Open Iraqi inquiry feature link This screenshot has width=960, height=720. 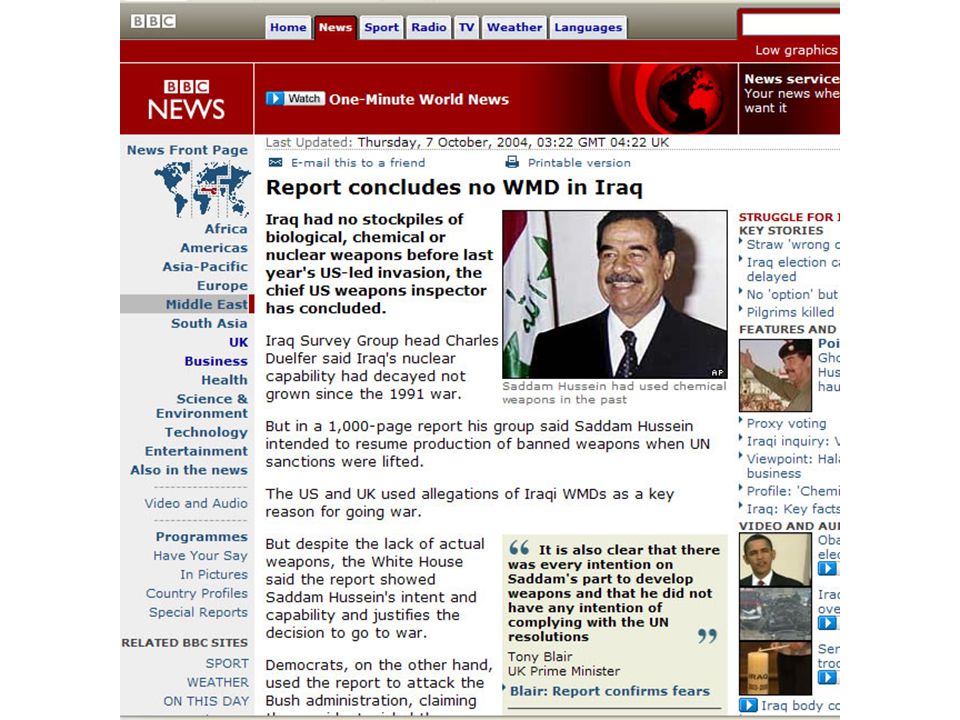793,441
